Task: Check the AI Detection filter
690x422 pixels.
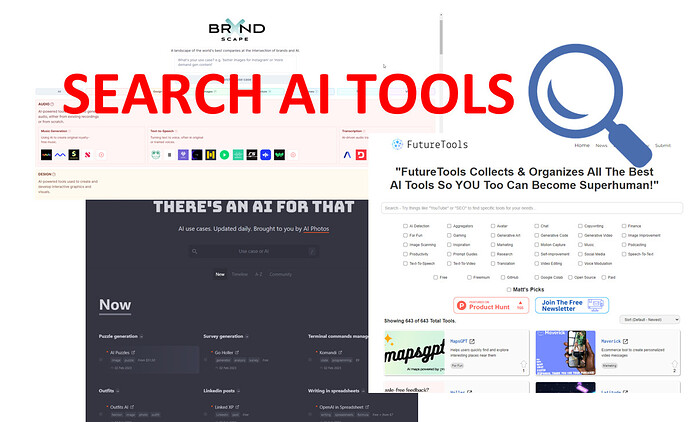Action: pos(405,226)
